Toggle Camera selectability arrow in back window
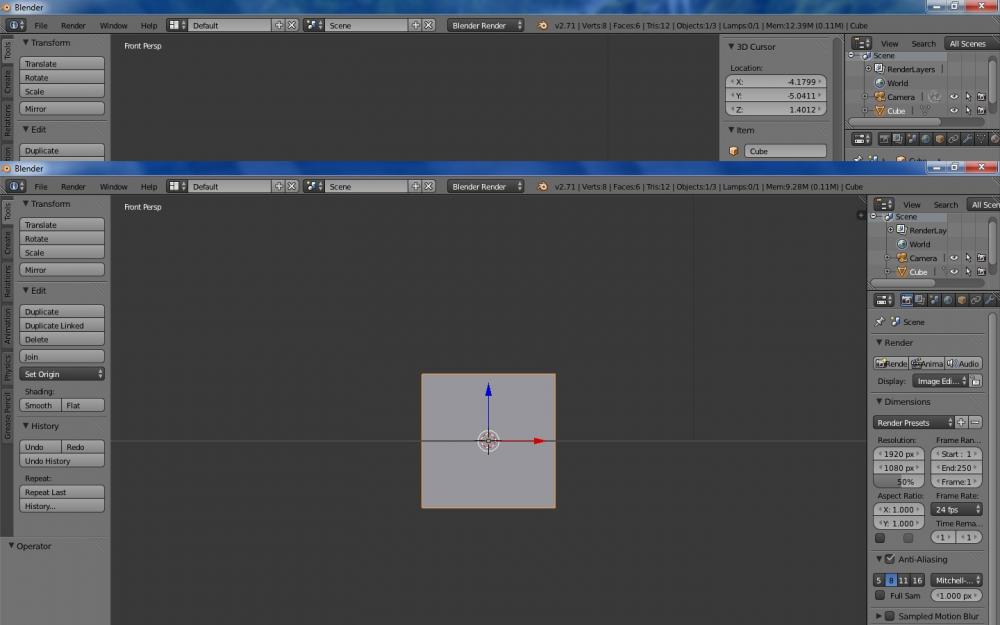1000x625 pixels. coord(968,97)
